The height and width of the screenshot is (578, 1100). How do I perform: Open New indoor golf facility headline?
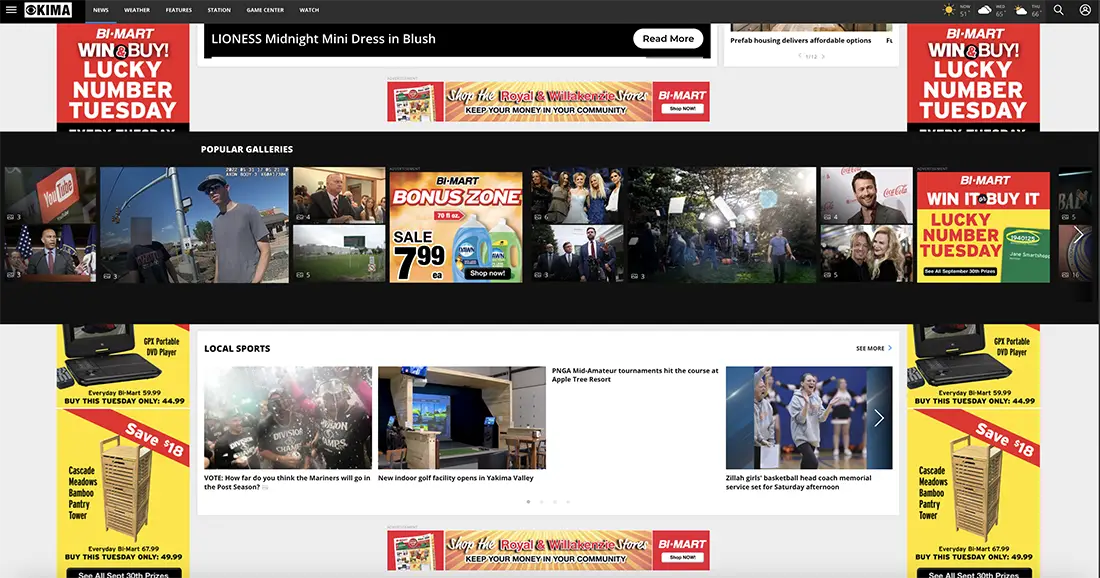click(x=455, y=478)
